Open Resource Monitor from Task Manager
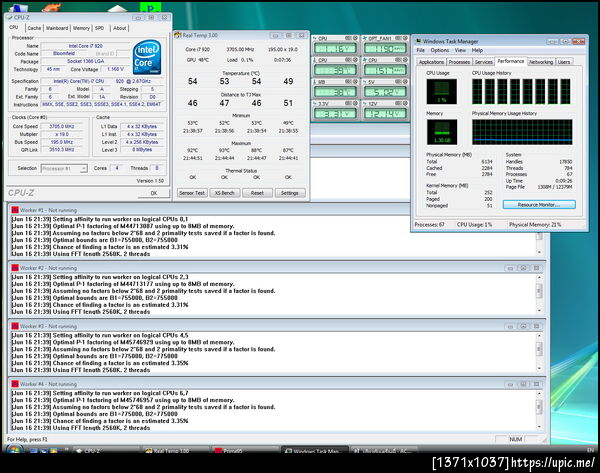 coord(539,205)
